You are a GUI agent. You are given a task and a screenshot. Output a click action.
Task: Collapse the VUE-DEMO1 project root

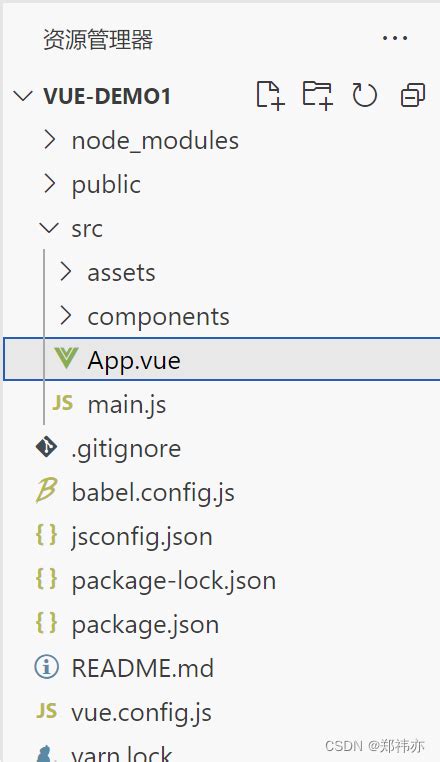23,96
